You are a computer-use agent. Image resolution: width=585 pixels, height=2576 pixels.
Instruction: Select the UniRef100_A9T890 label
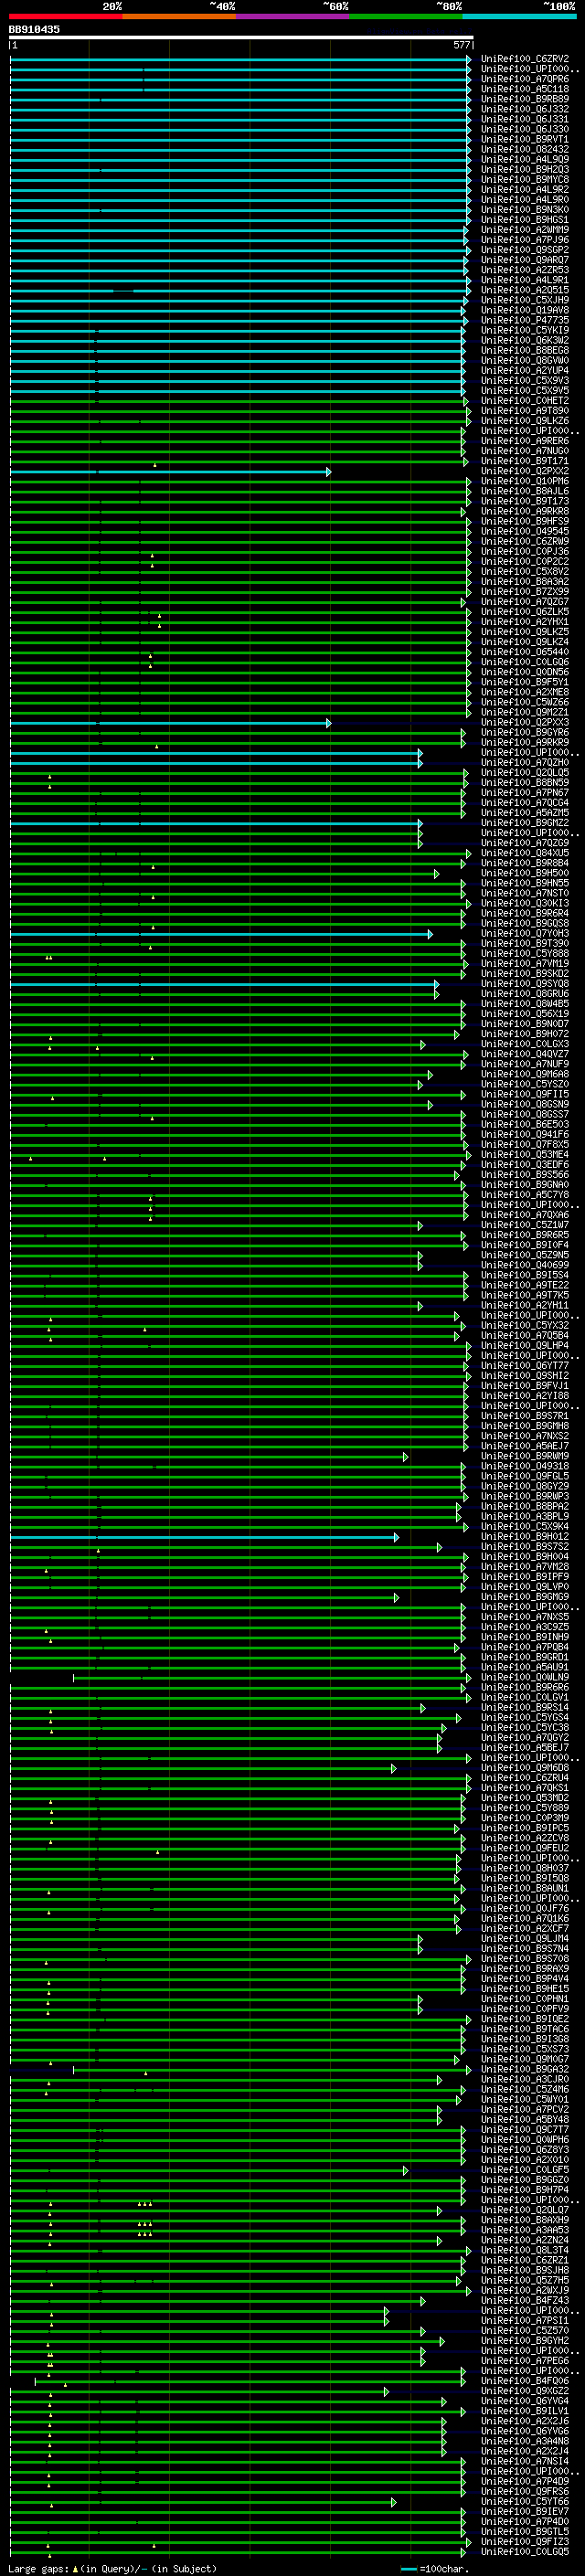525,411
